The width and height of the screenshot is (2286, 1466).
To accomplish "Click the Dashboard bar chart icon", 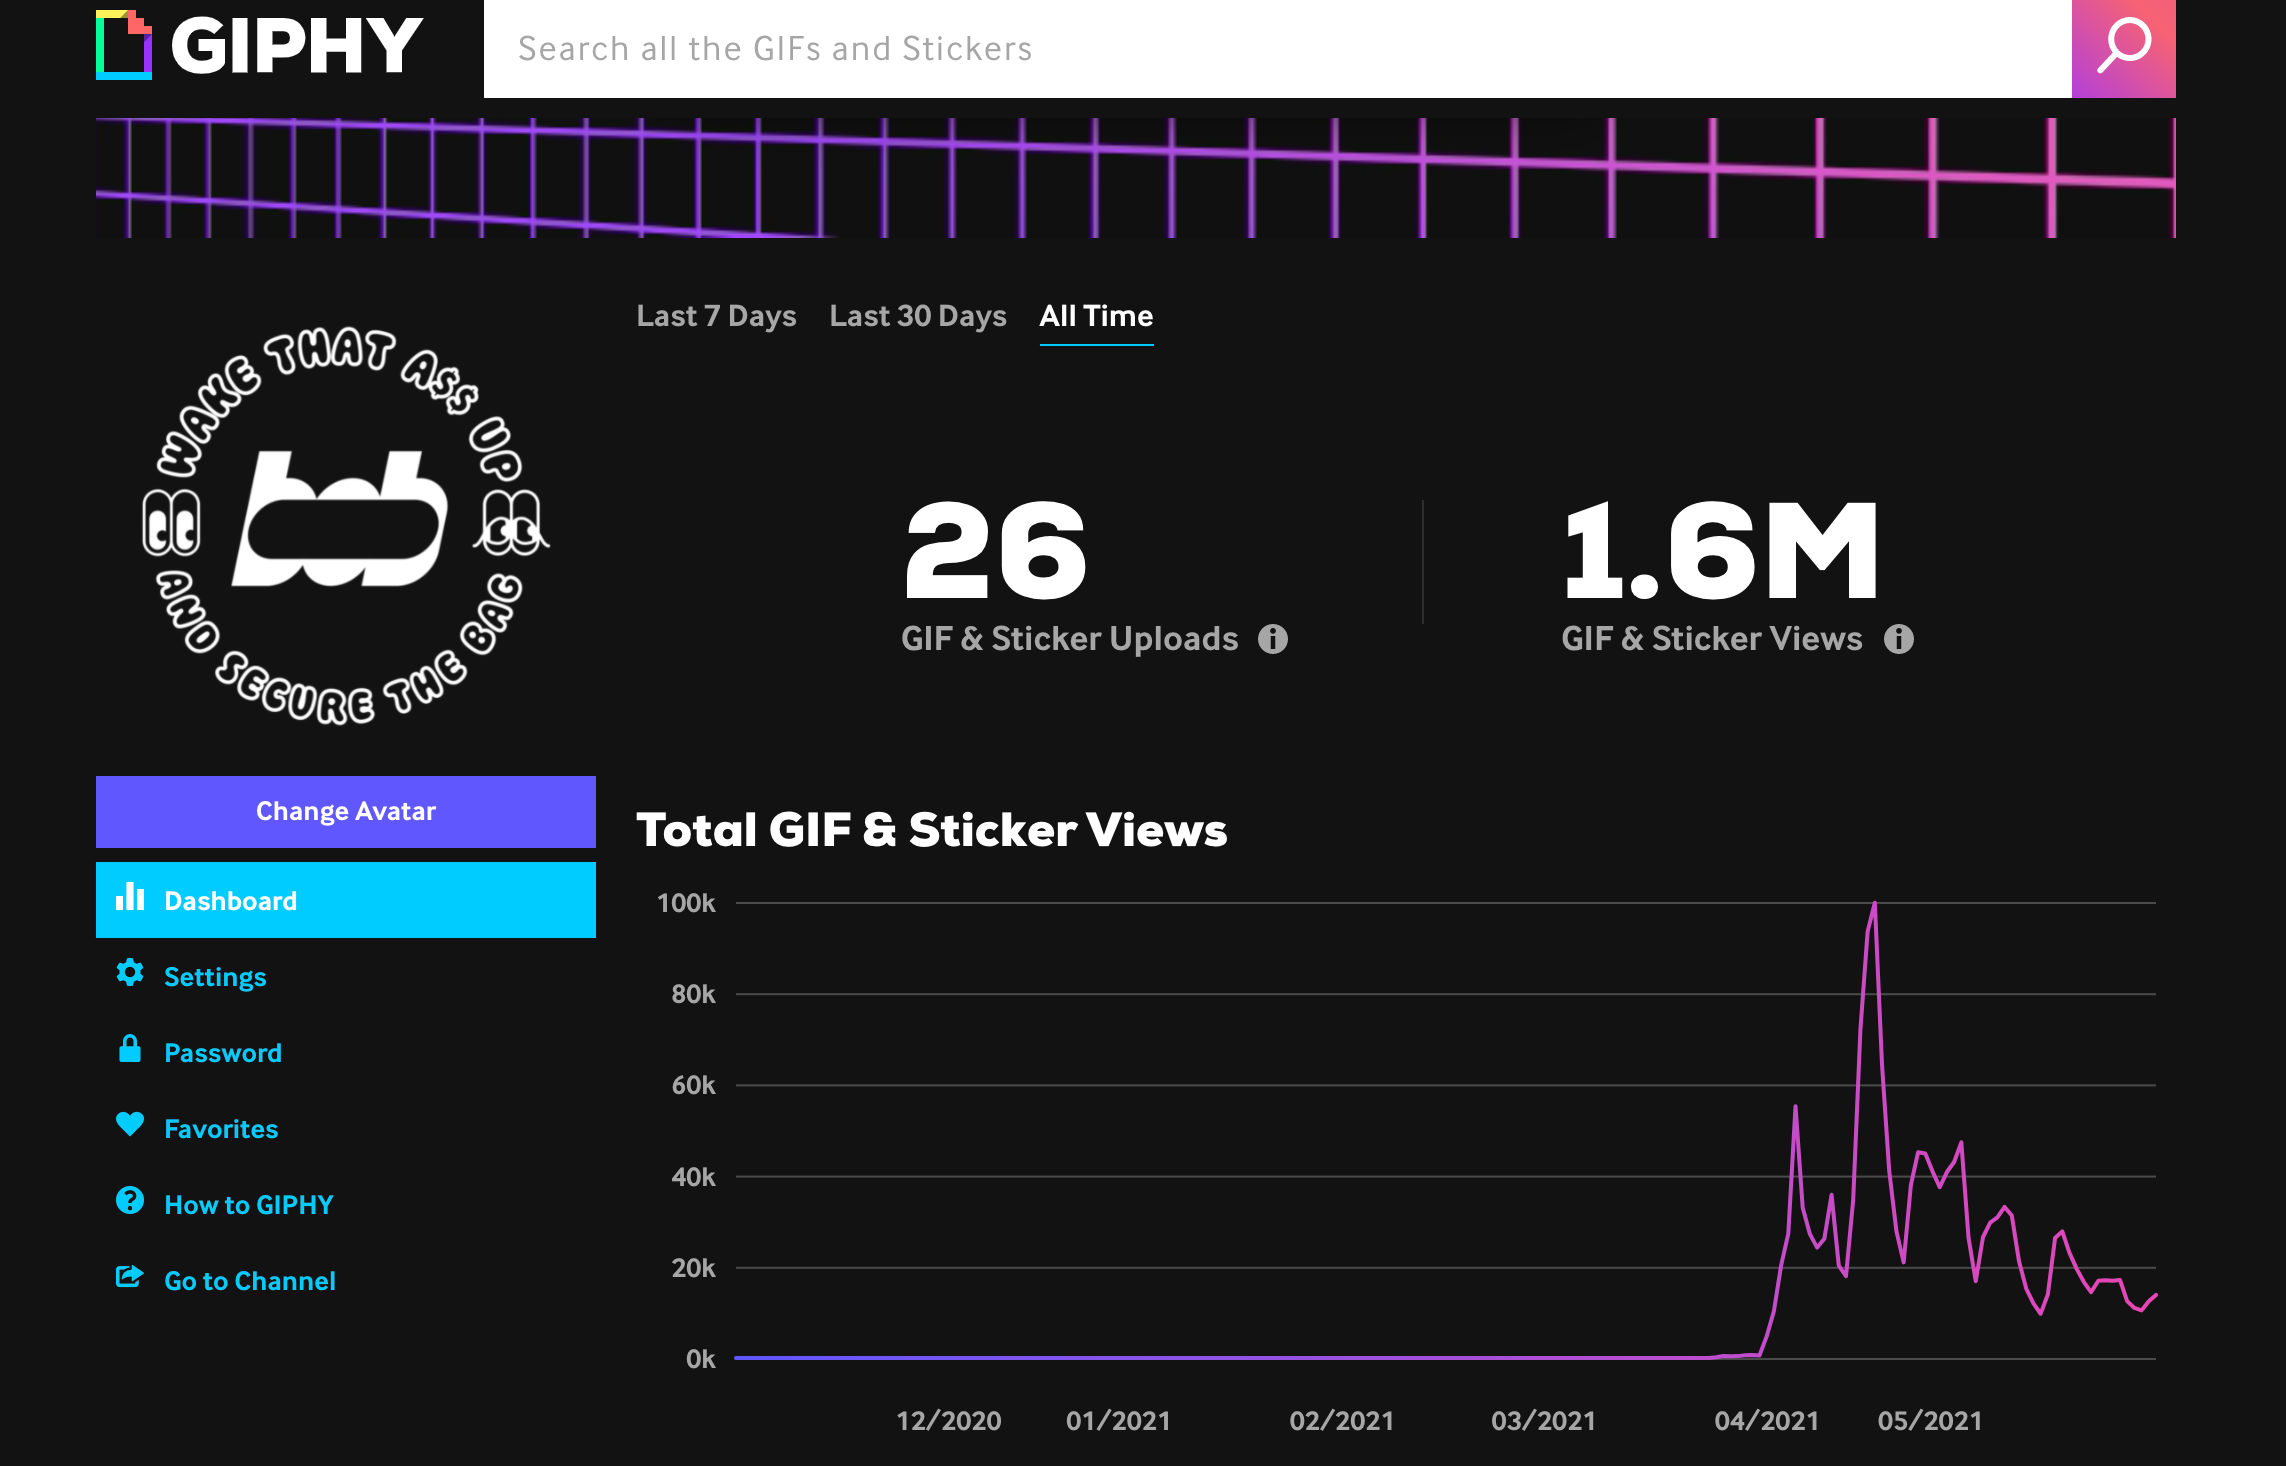I will [130, 897].
